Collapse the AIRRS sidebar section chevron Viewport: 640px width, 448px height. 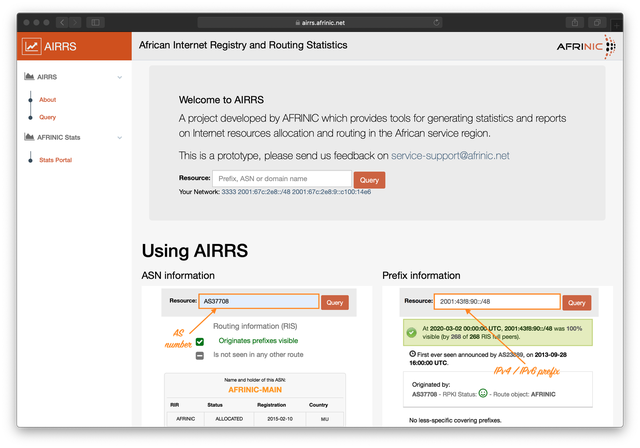pos(120,77)
